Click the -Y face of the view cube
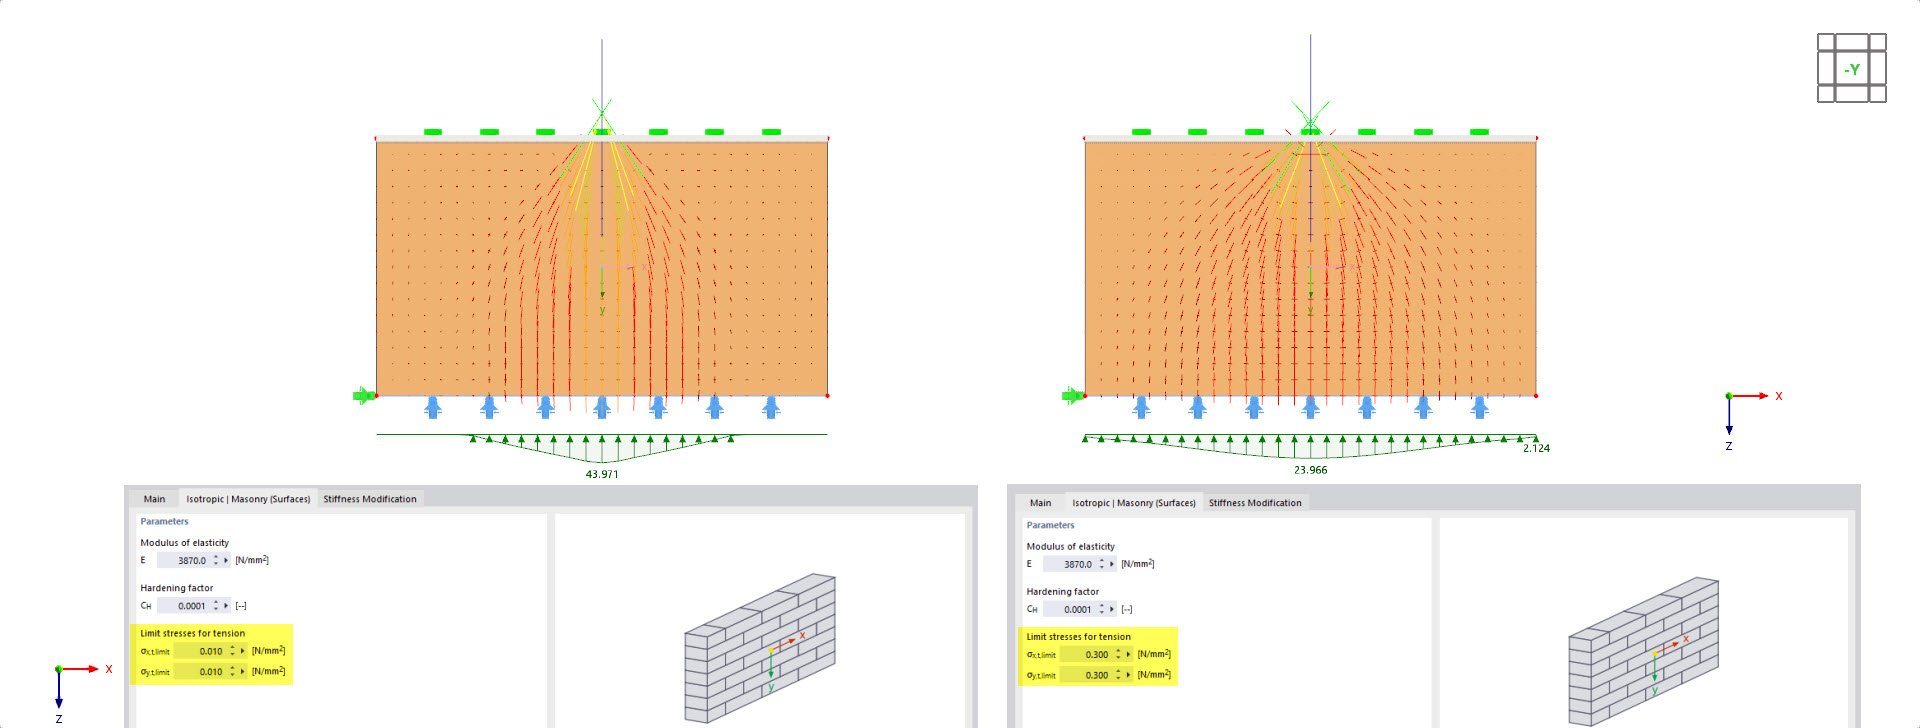This screenshot has height=728, width=1920. tap(1852, 69)
